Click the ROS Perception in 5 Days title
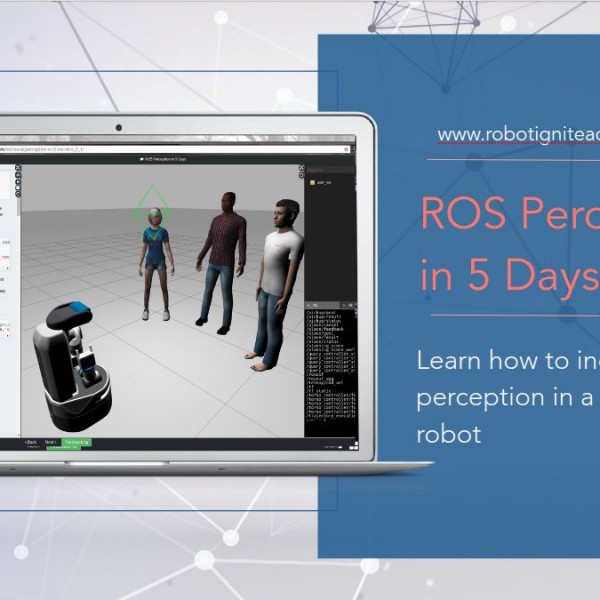600x600 pixels. point(163,159)
